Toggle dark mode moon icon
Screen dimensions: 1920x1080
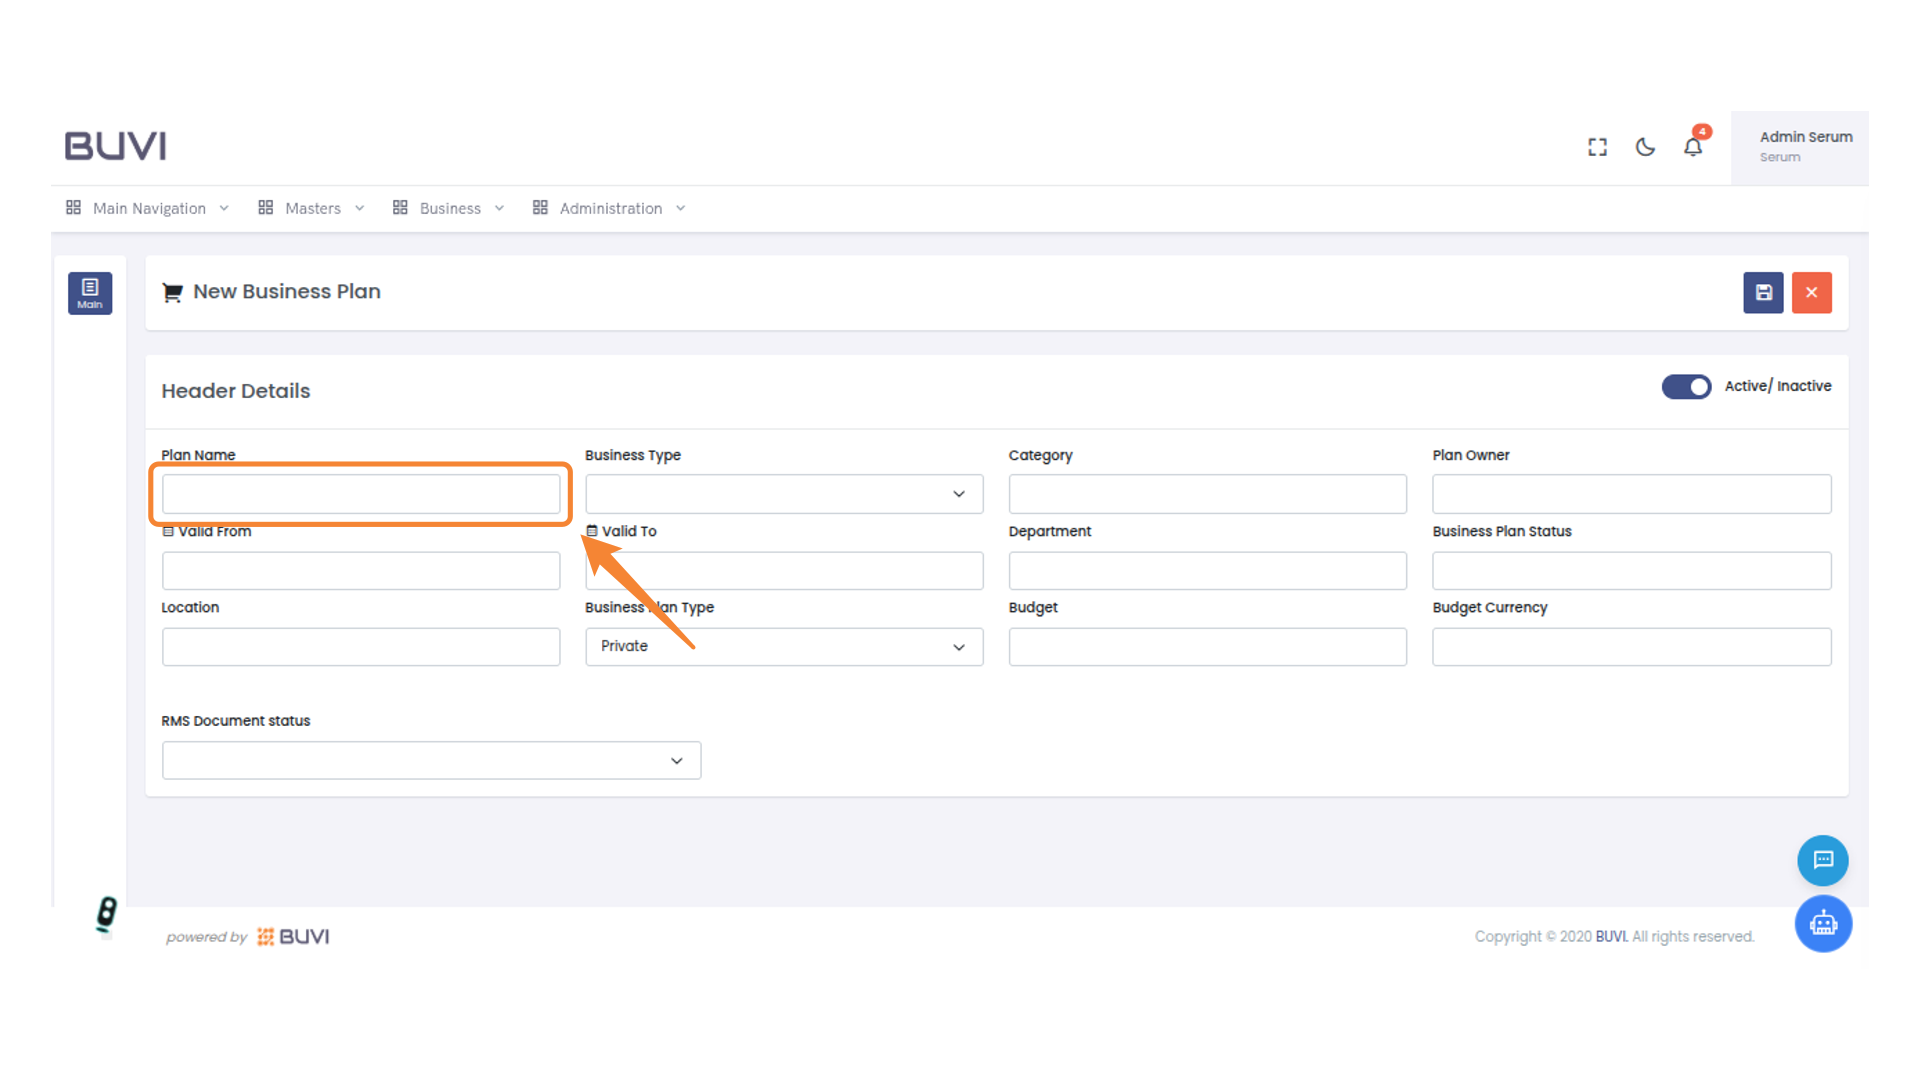coord(1645,148)
